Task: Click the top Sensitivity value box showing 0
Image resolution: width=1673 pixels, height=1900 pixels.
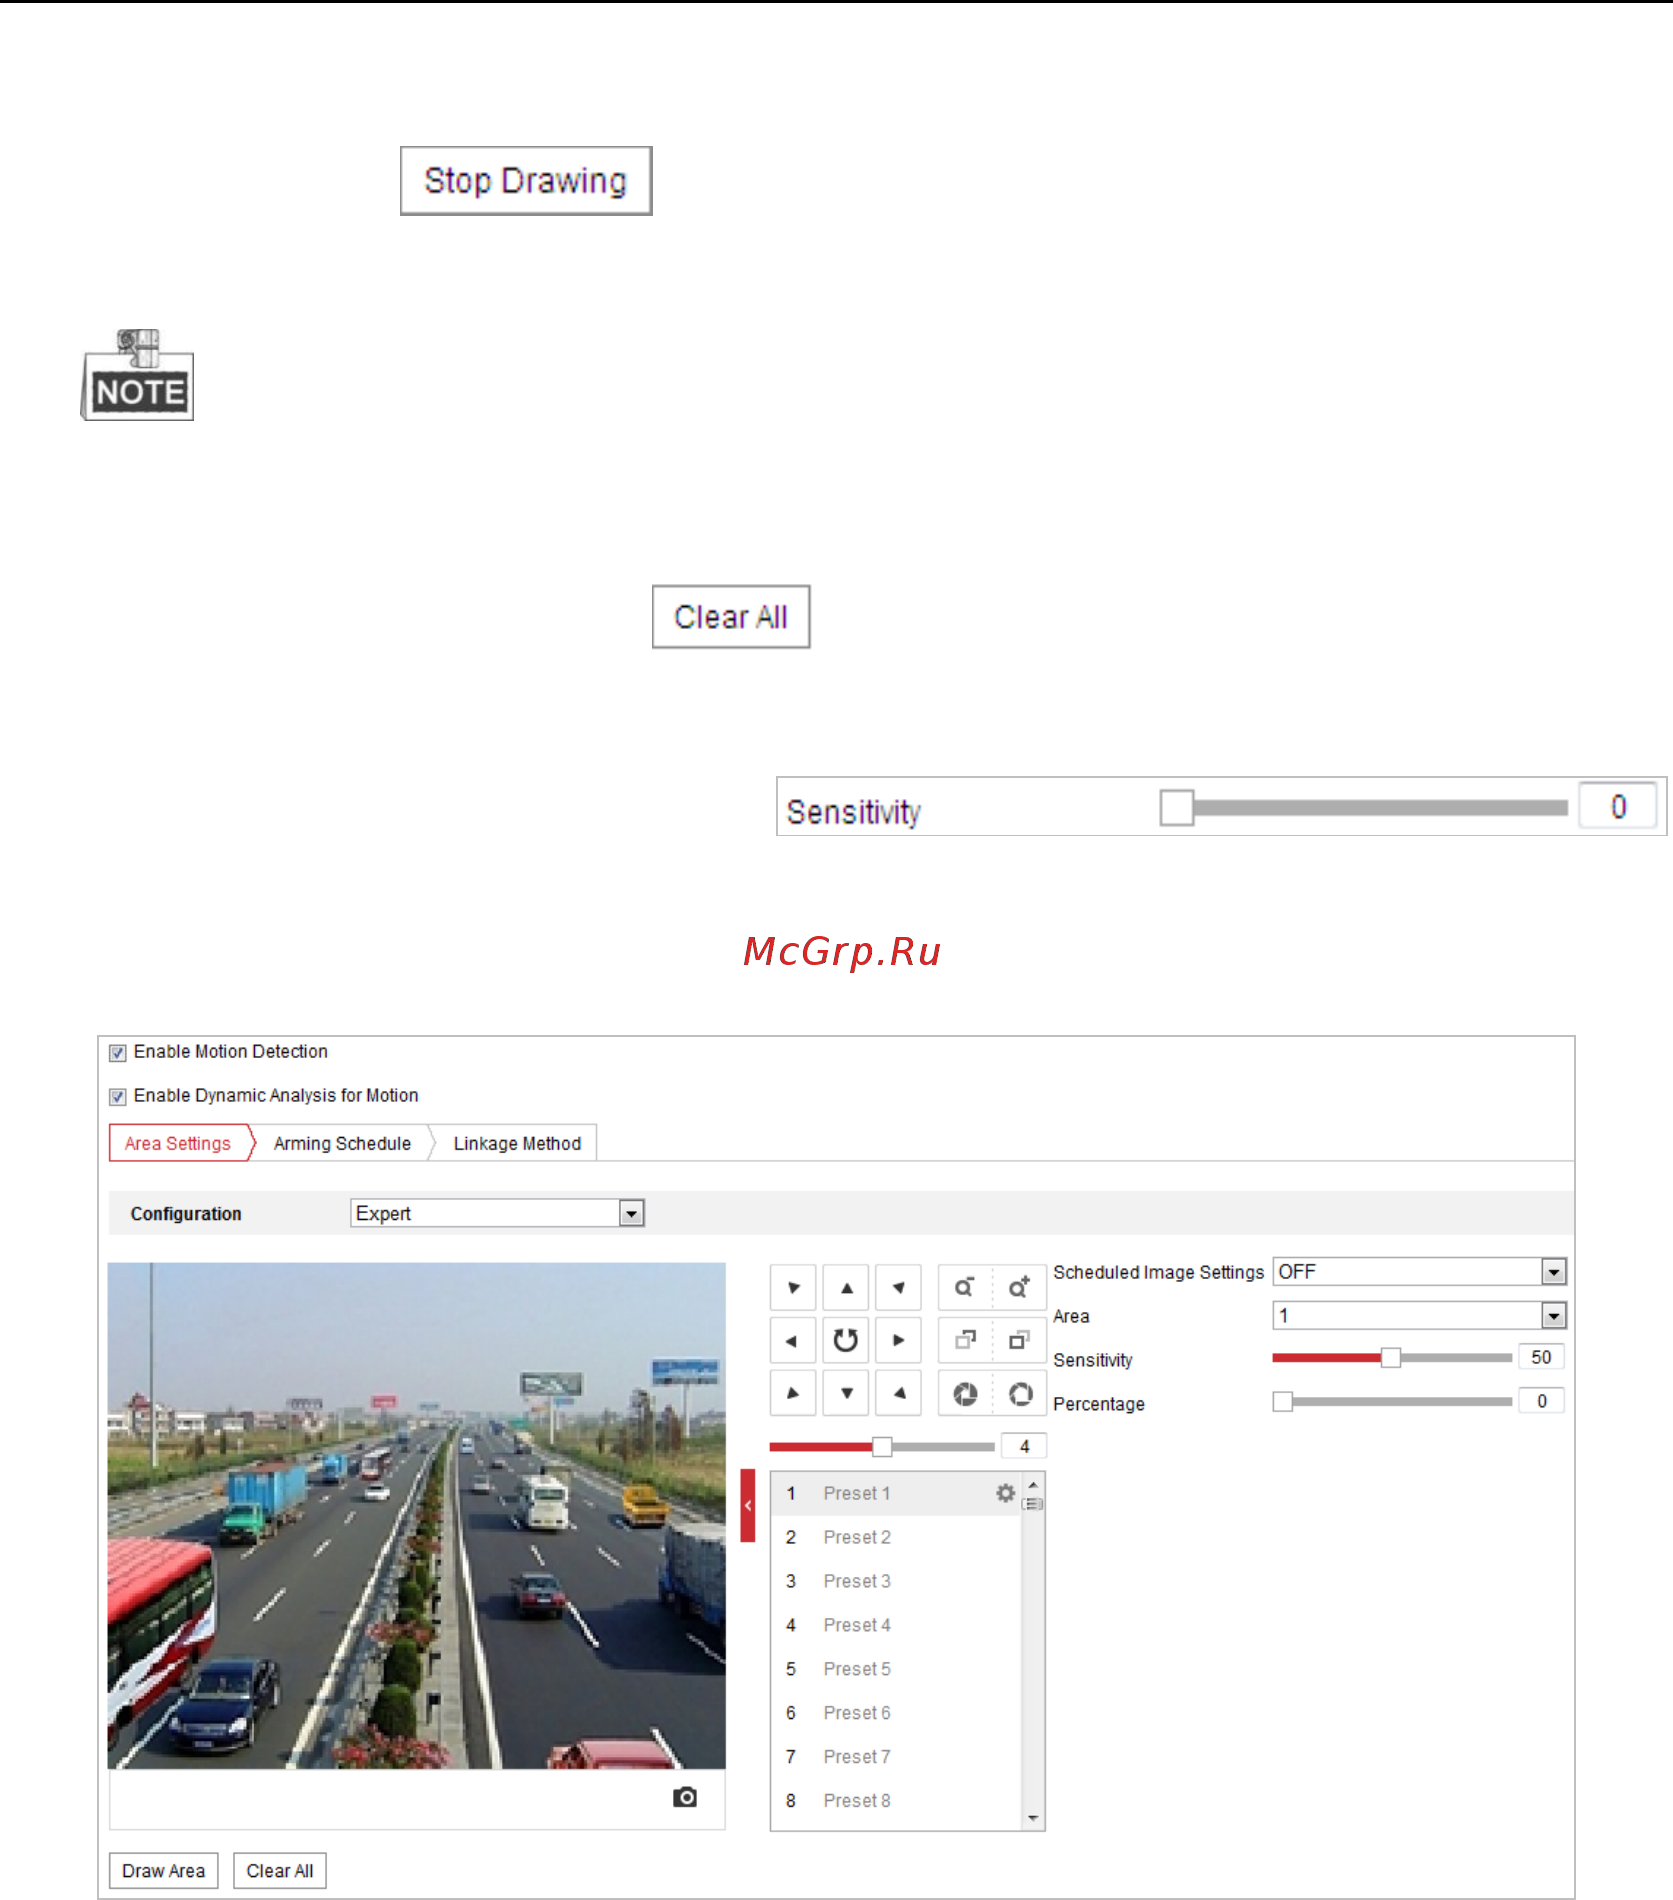Action: (x=1618, y=807)
